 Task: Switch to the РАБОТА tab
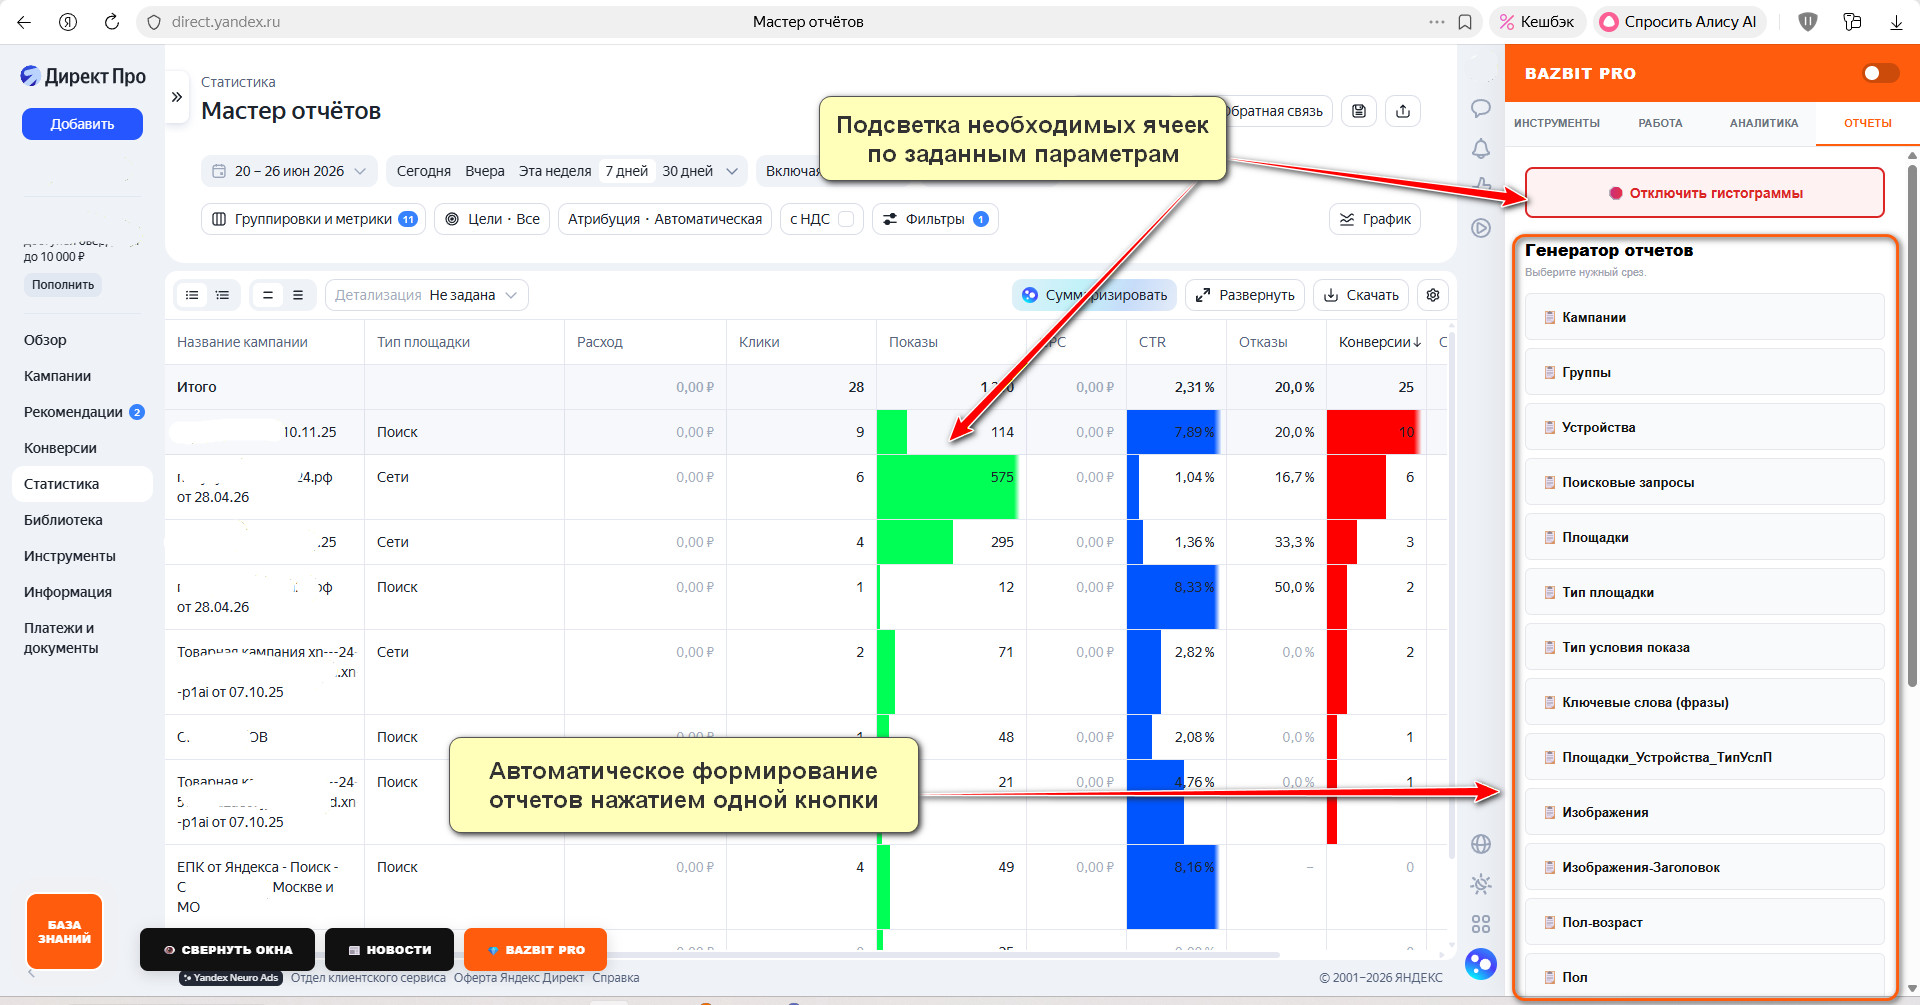click(1660, 123)
